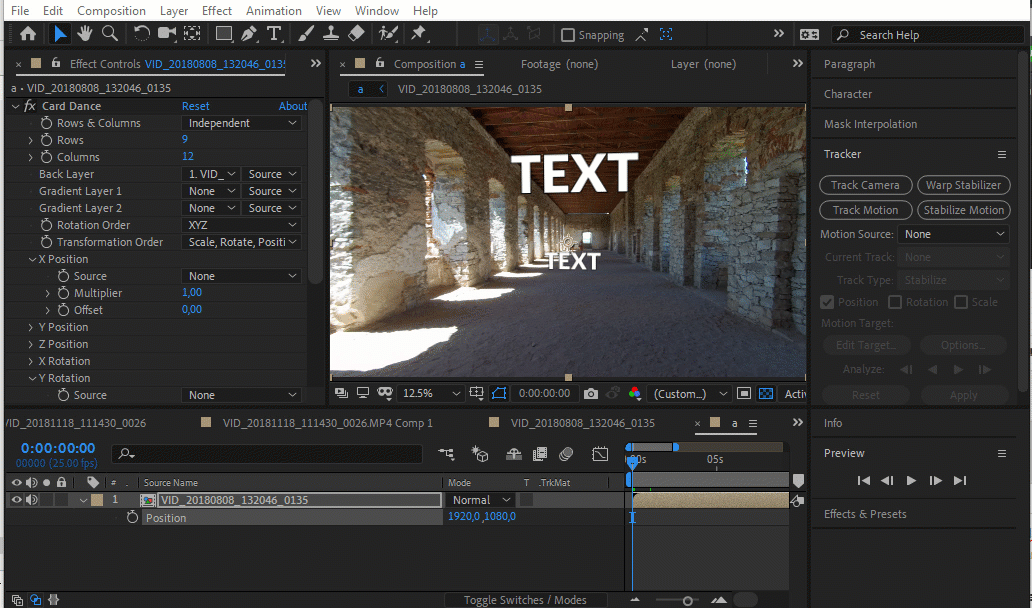Click the current time display field

pos(55,449)
